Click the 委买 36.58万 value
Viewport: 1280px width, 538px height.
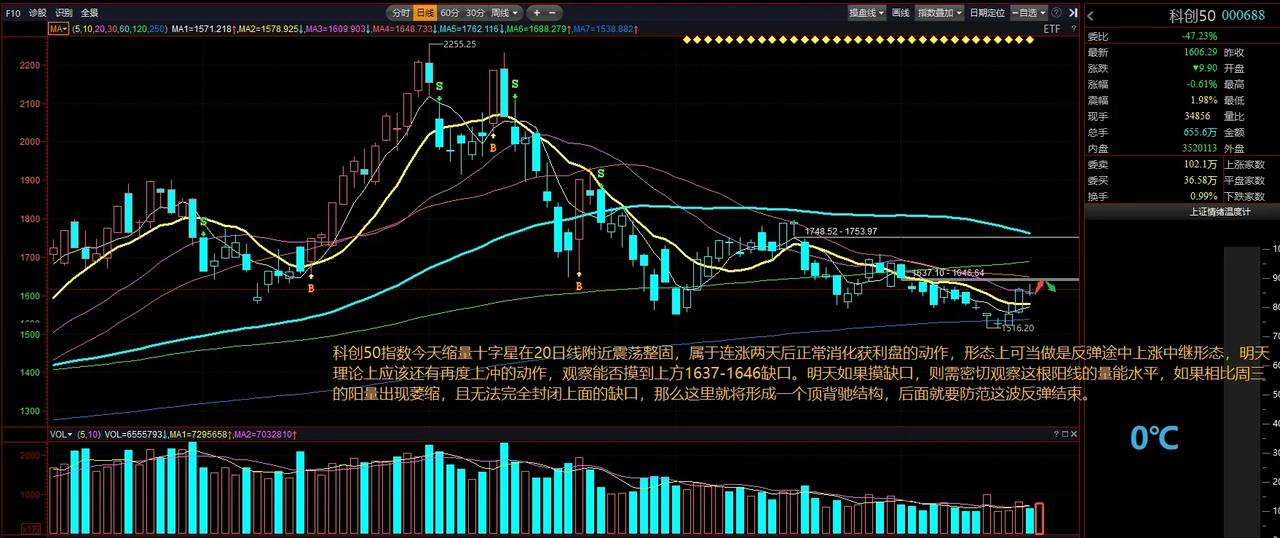(x=1199, y=180)
